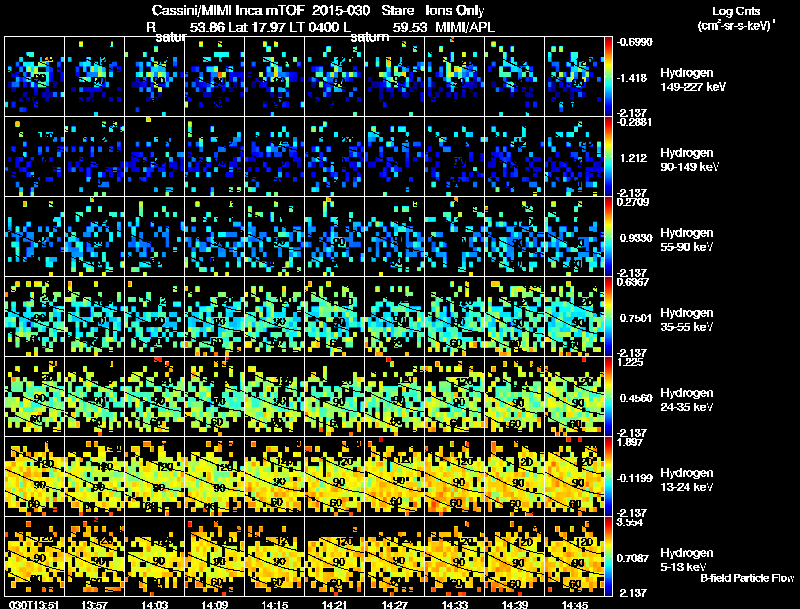Click the color bar for Hydrogen 149-227 keV

608,76
